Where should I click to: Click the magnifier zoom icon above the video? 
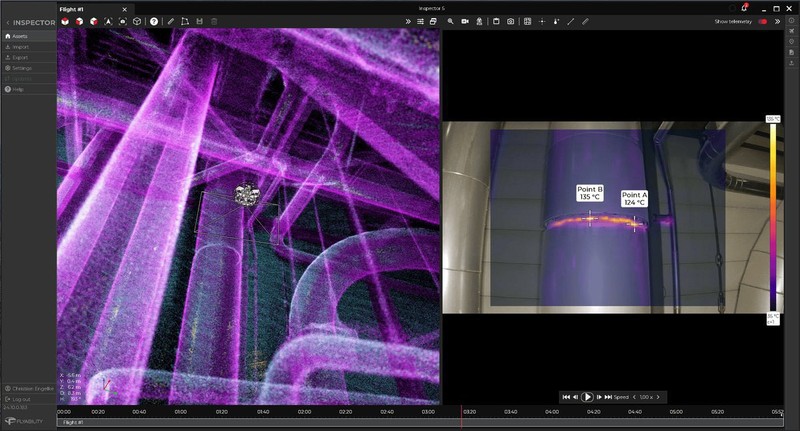[451, 21]
